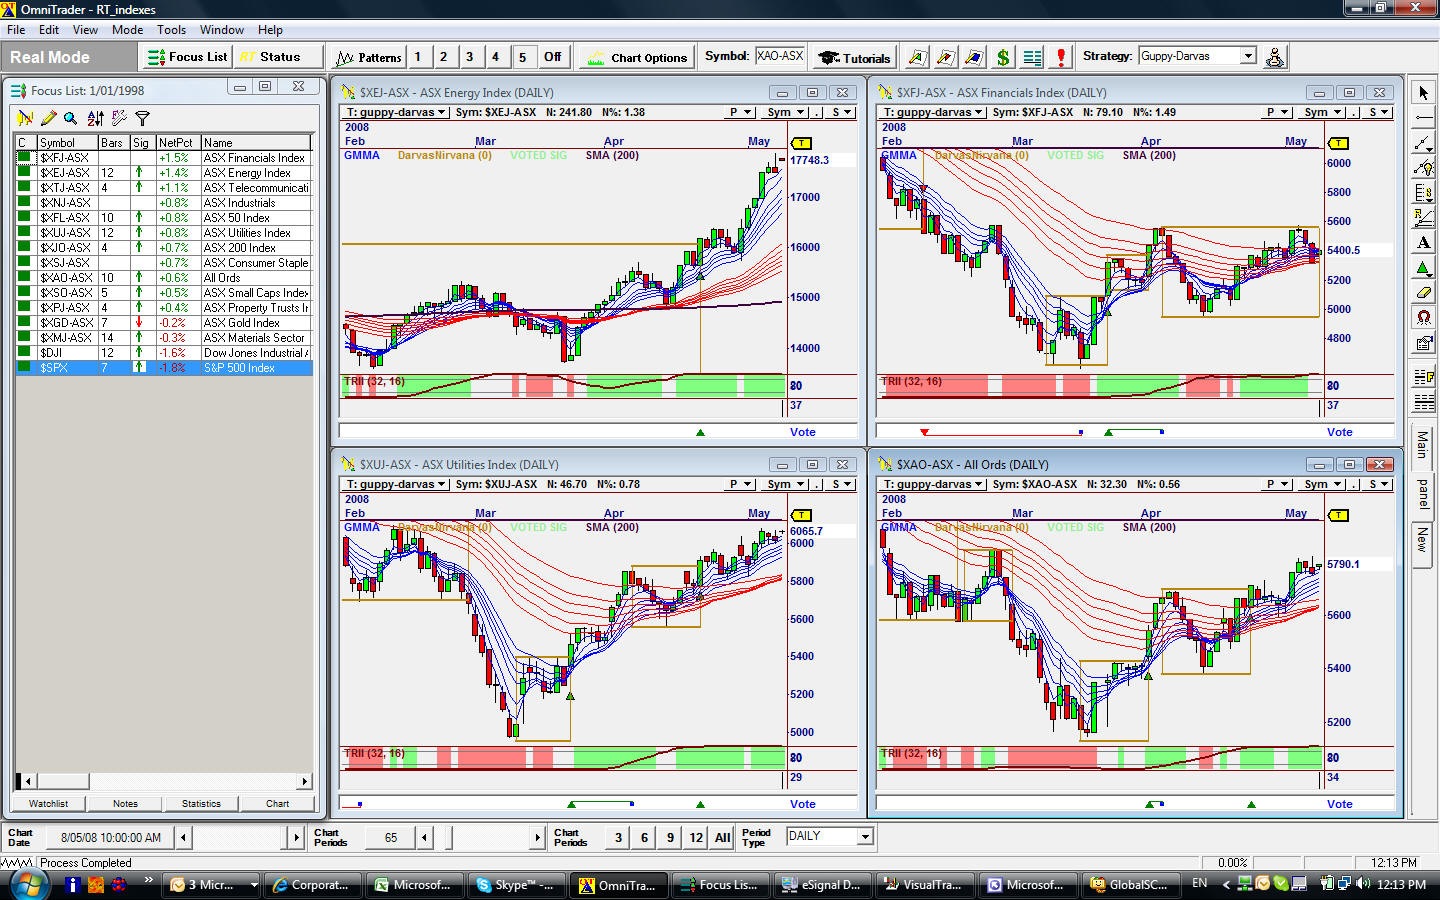Viewport: 1440px width, 900px height.
Task: Select the $SPX S&P 500 Index row
Action: tap(164, 368)
